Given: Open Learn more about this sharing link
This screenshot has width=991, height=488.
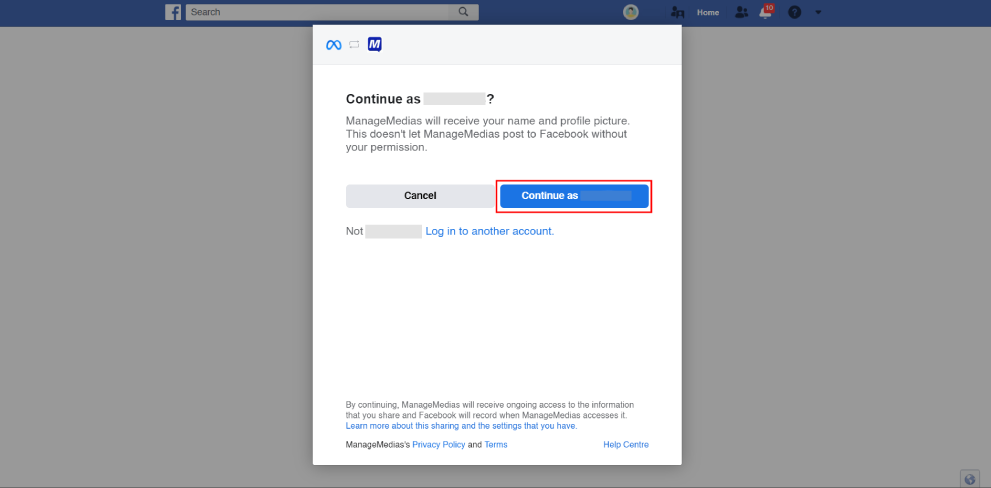Looking at the screenshot, I should pyautogui.click(x=461, y=426).
